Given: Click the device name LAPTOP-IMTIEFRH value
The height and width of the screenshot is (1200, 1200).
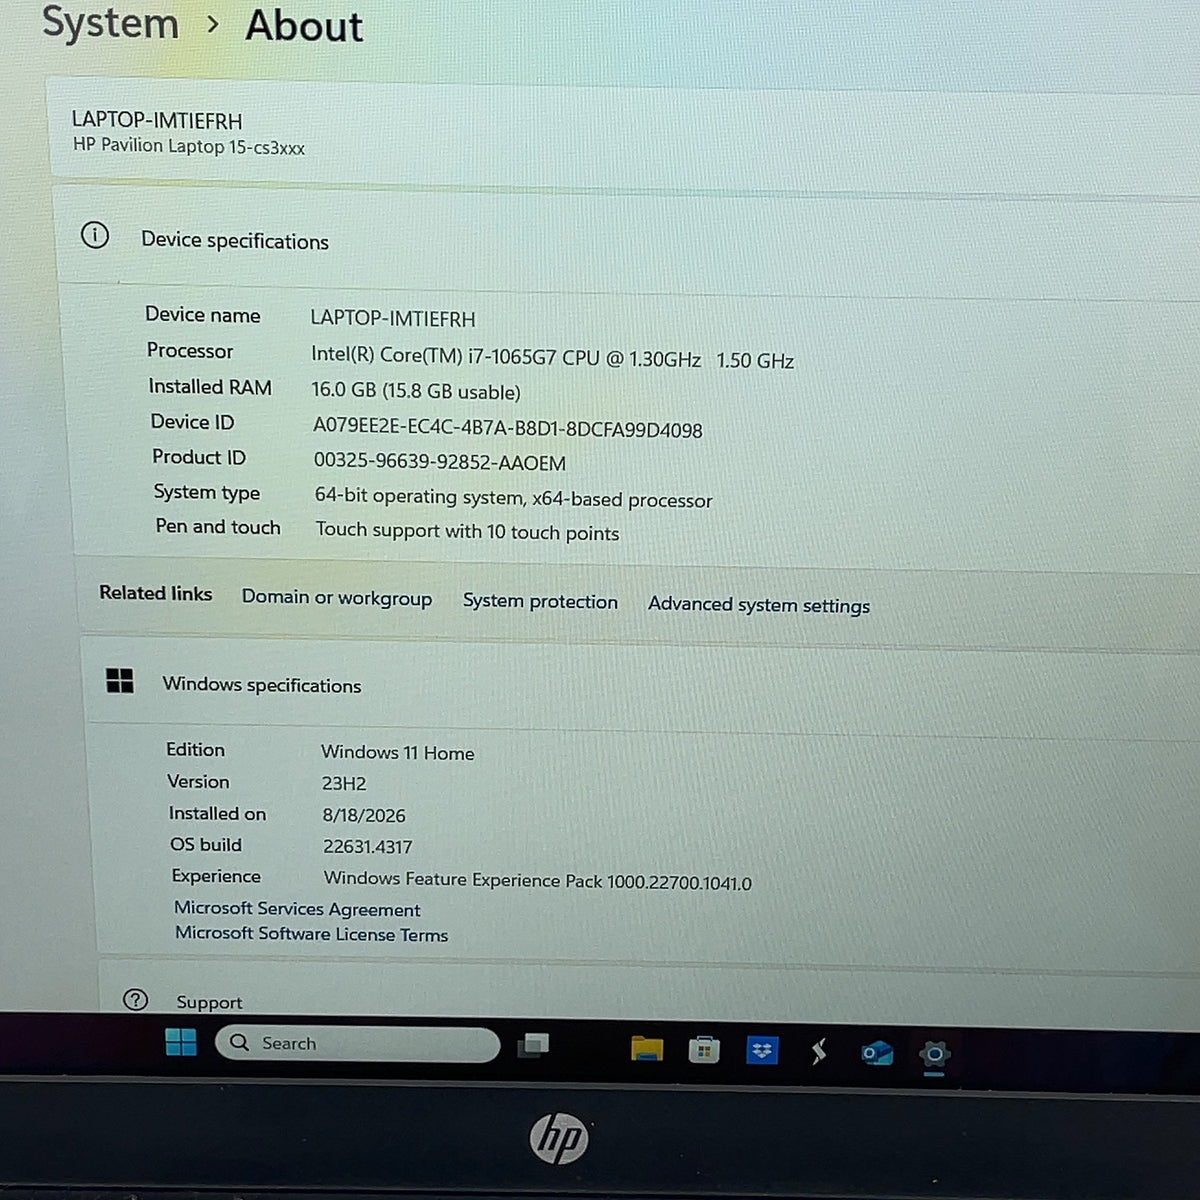Looking at the screenshot, I should pos(393,319).
